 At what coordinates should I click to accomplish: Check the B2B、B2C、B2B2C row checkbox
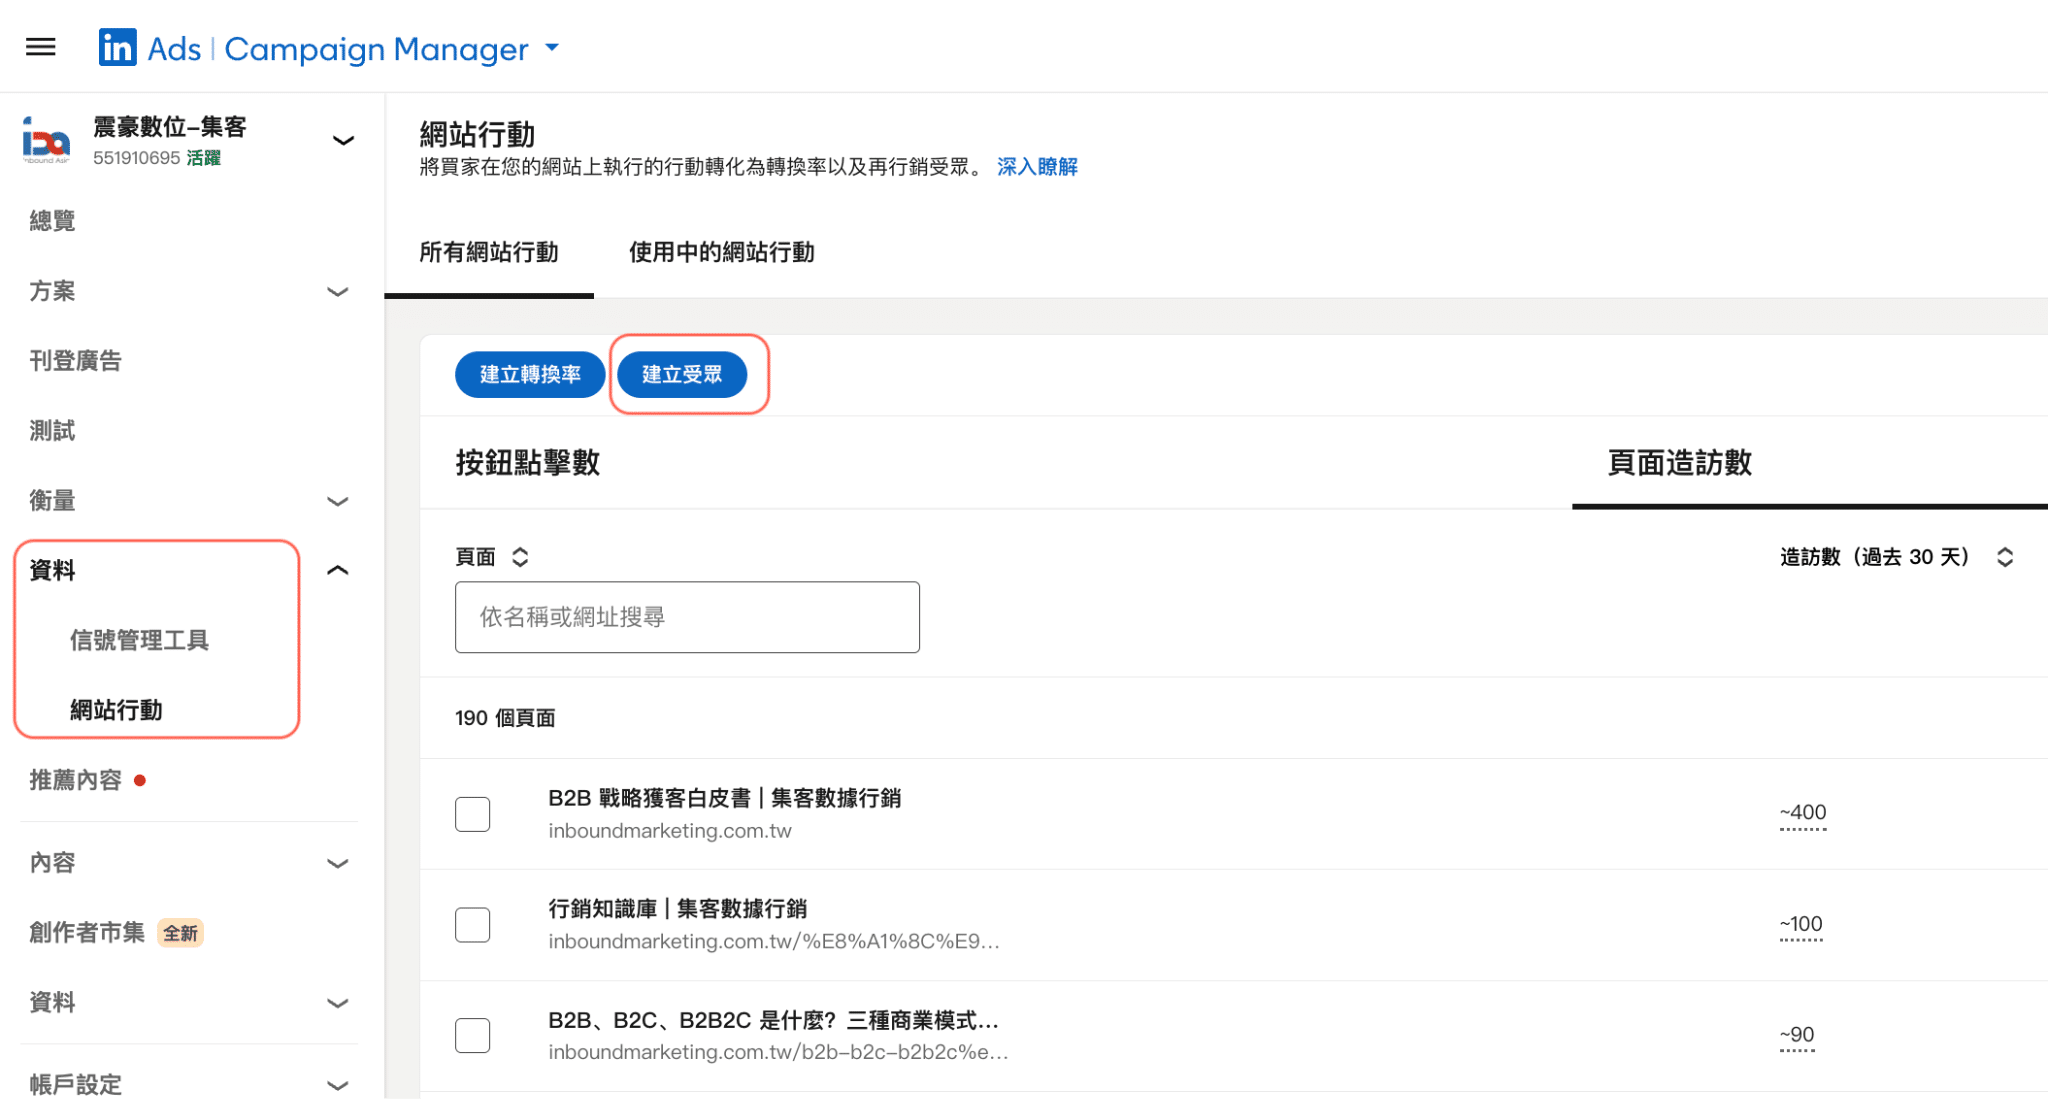pos(472,1036)
